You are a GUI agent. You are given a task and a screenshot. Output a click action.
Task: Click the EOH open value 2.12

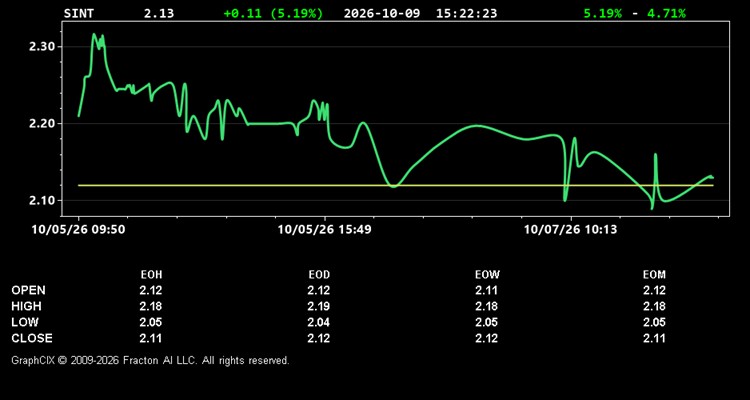pos(151,290)
